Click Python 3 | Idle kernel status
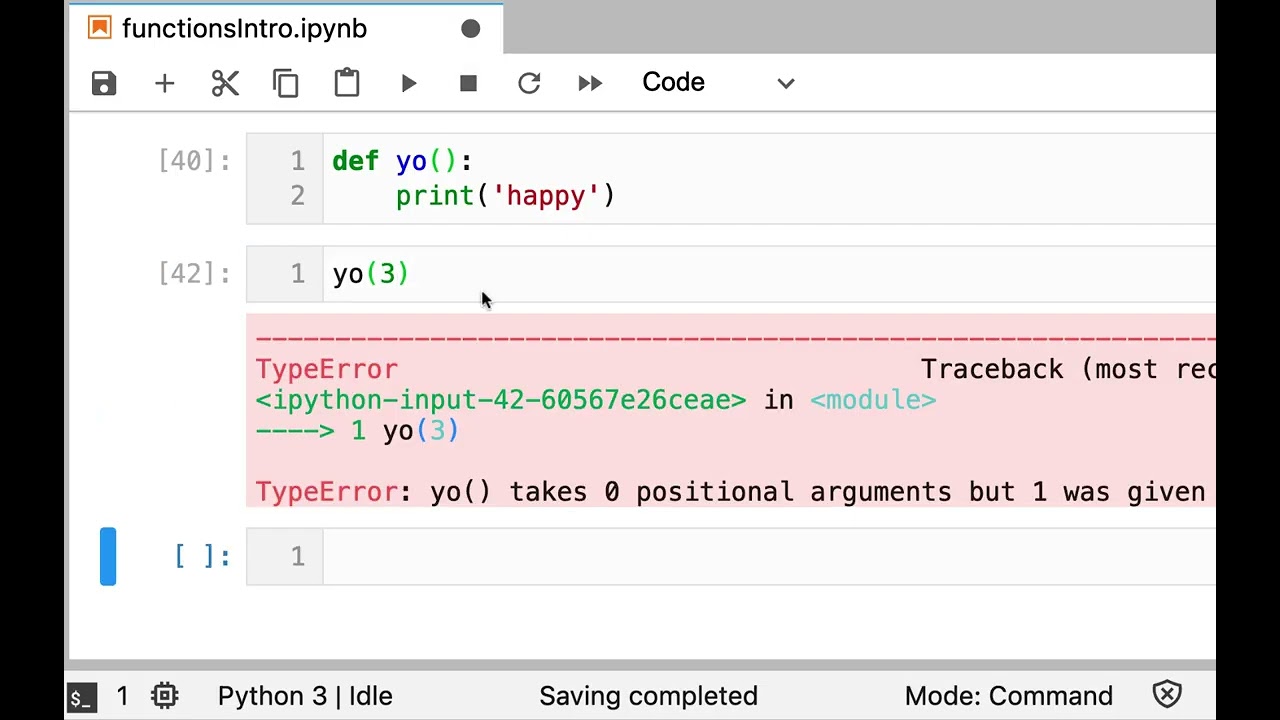This screenshot has width=1280, height=720. (x=305, y=696)
